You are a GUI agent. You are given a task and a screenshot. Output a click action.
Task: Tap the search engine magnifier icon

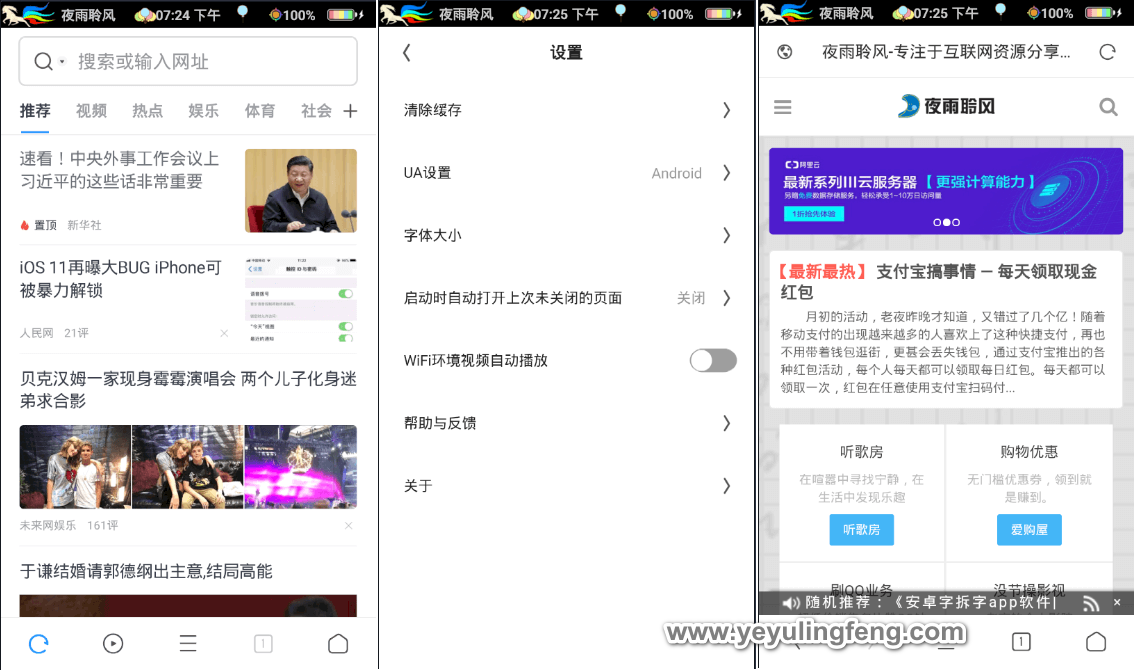[x=43, y=62]
